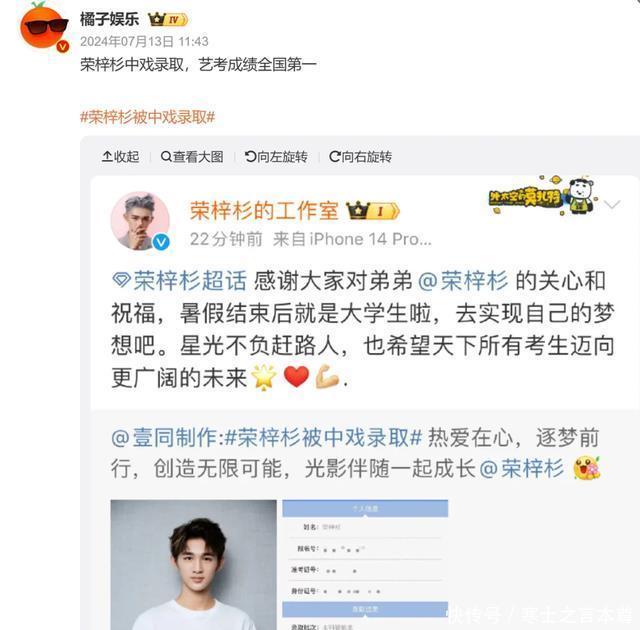Screen dimensions: 640x630
Task: Open 查看大图 view large image
Action: coord(192,157)
